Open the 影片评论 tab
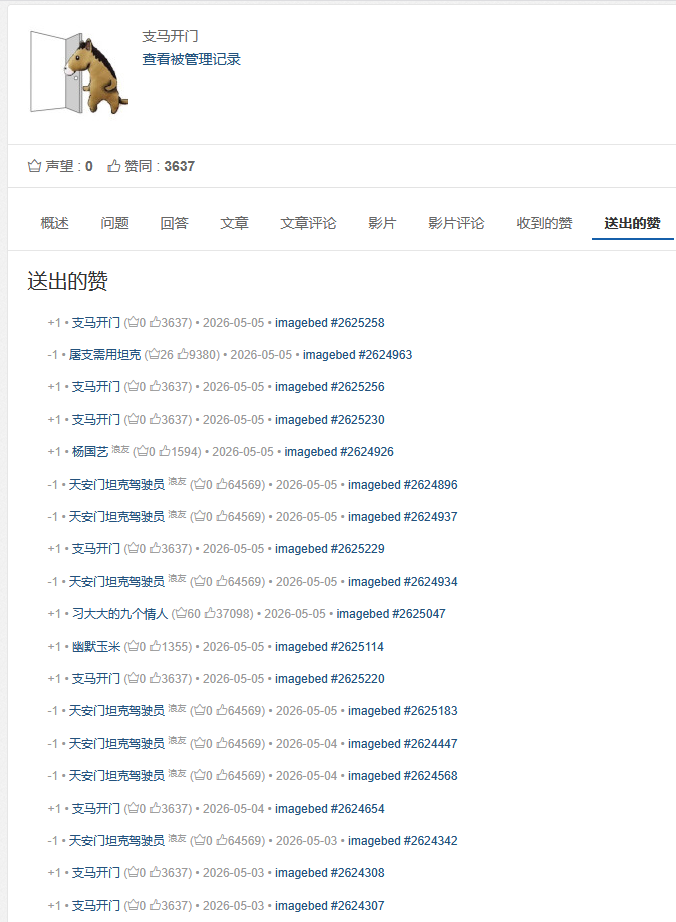This screenshot has width=676, height=922. pos(456,223)
